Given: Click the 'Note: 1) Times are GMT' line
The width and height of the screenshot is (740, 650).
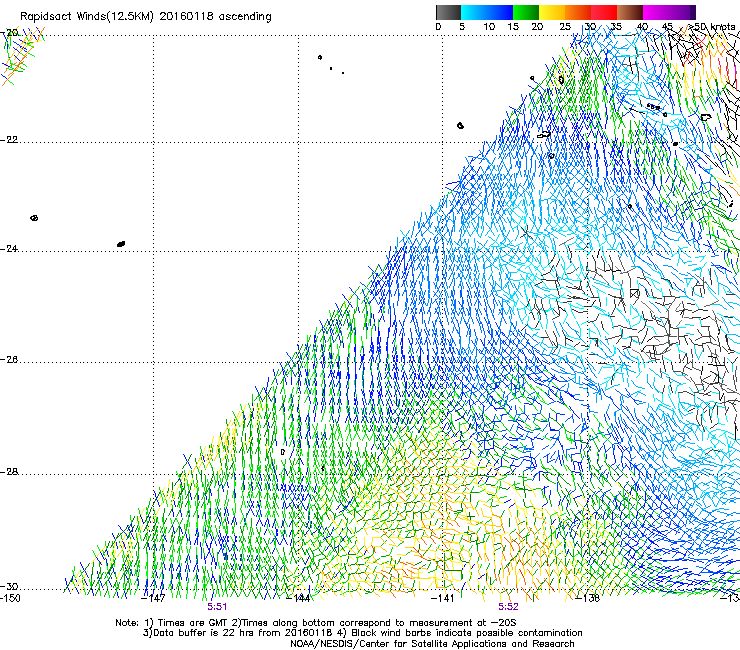Looking at the screenshot, I should 316,623.
